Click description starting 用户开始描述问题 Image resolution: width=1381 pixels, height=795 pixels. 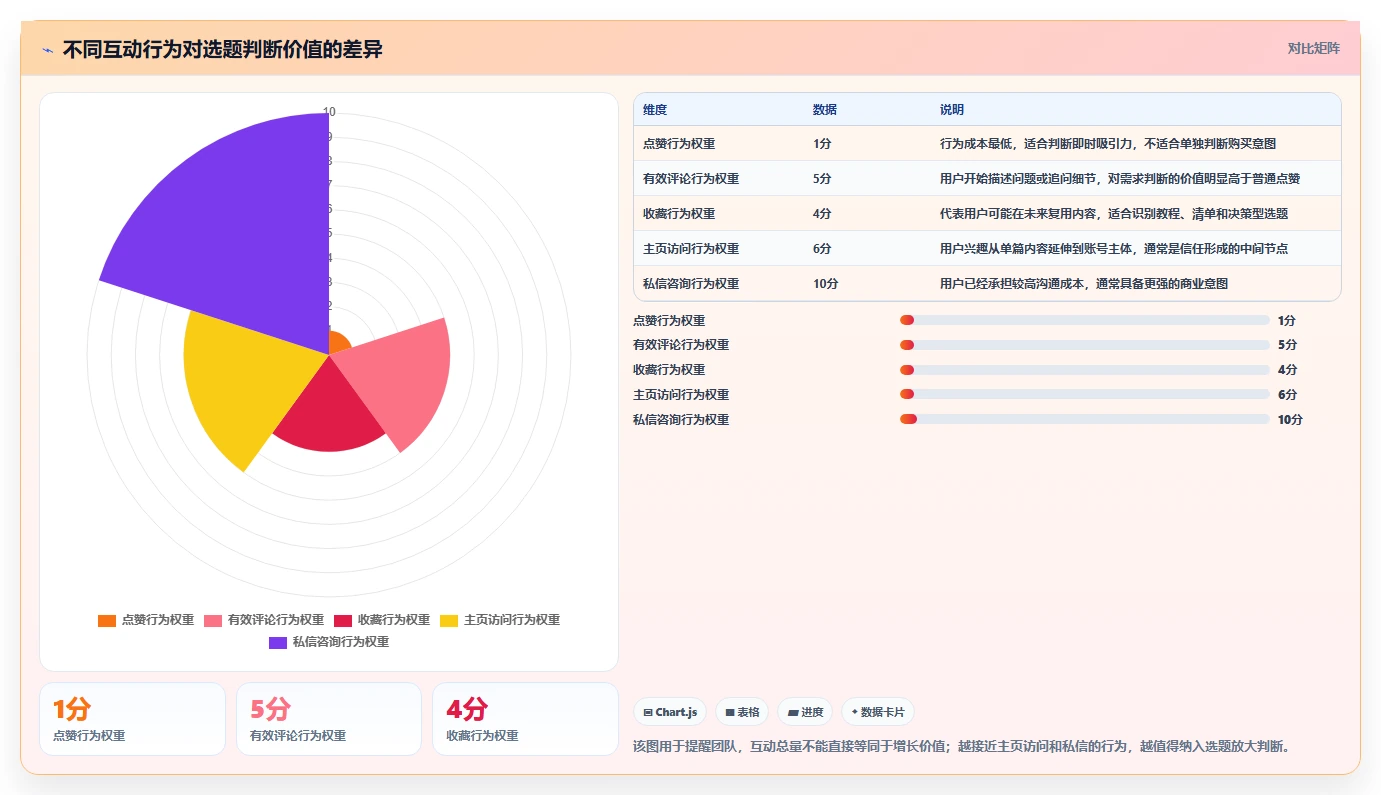pyautogui.click(x=1120, y=178)
